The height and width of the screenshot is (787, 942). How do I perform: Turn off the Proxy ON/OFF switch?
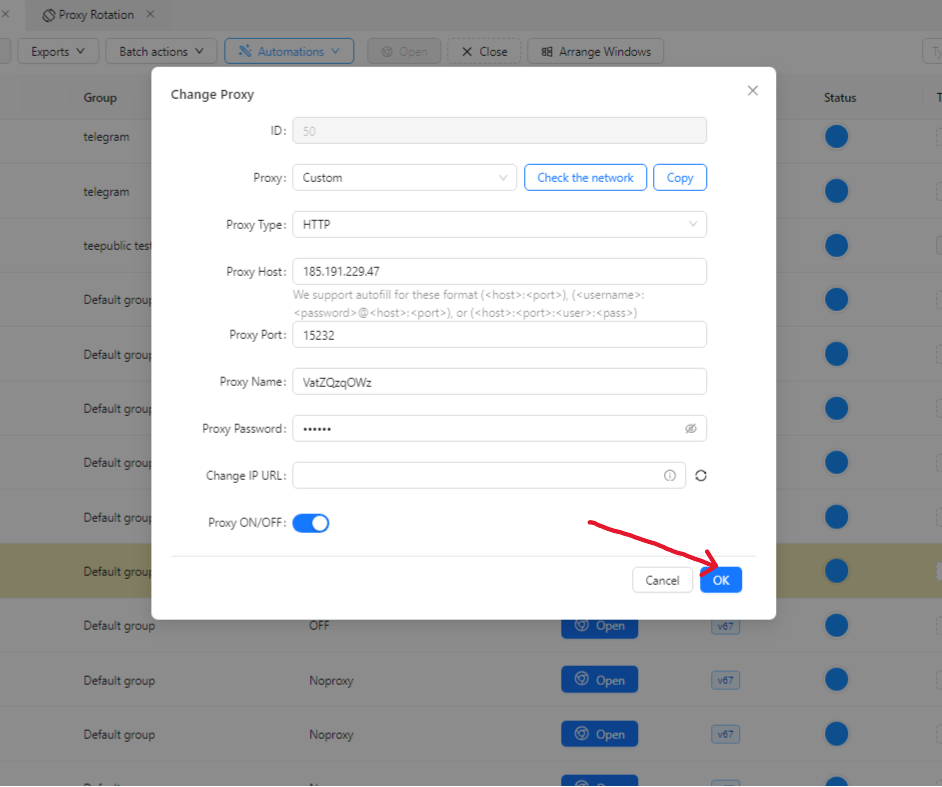311,523
